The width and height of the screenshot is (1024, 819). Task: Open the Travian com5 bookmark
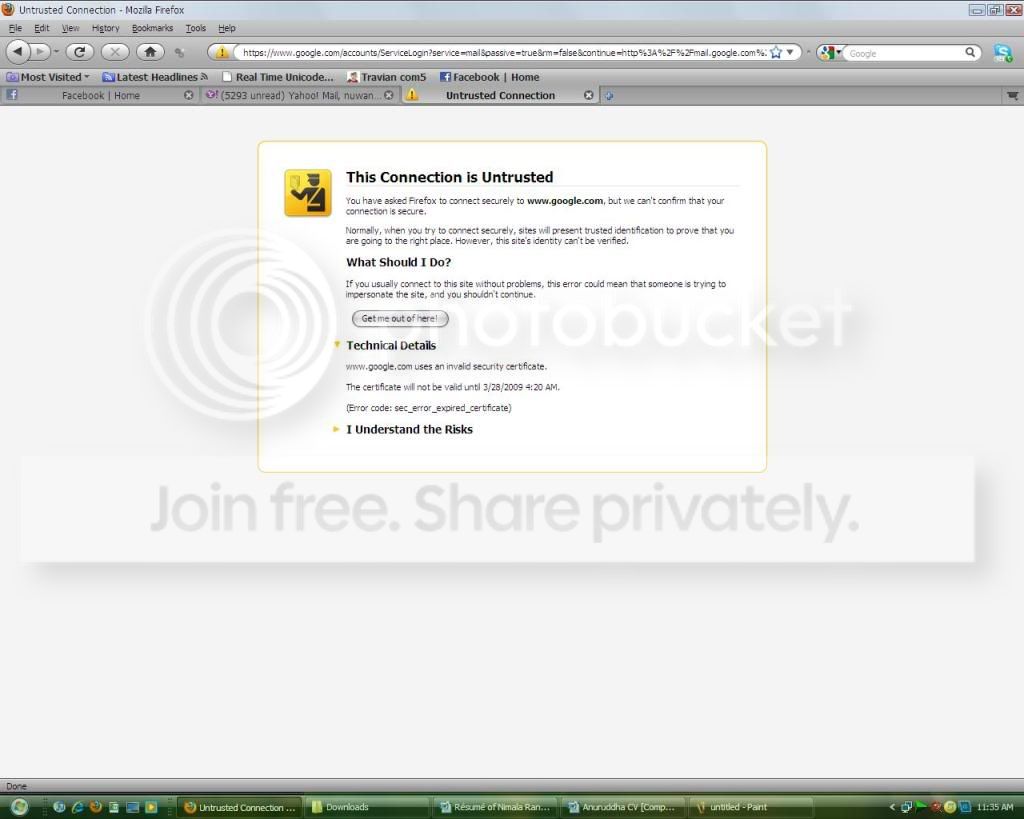[386, 77]
